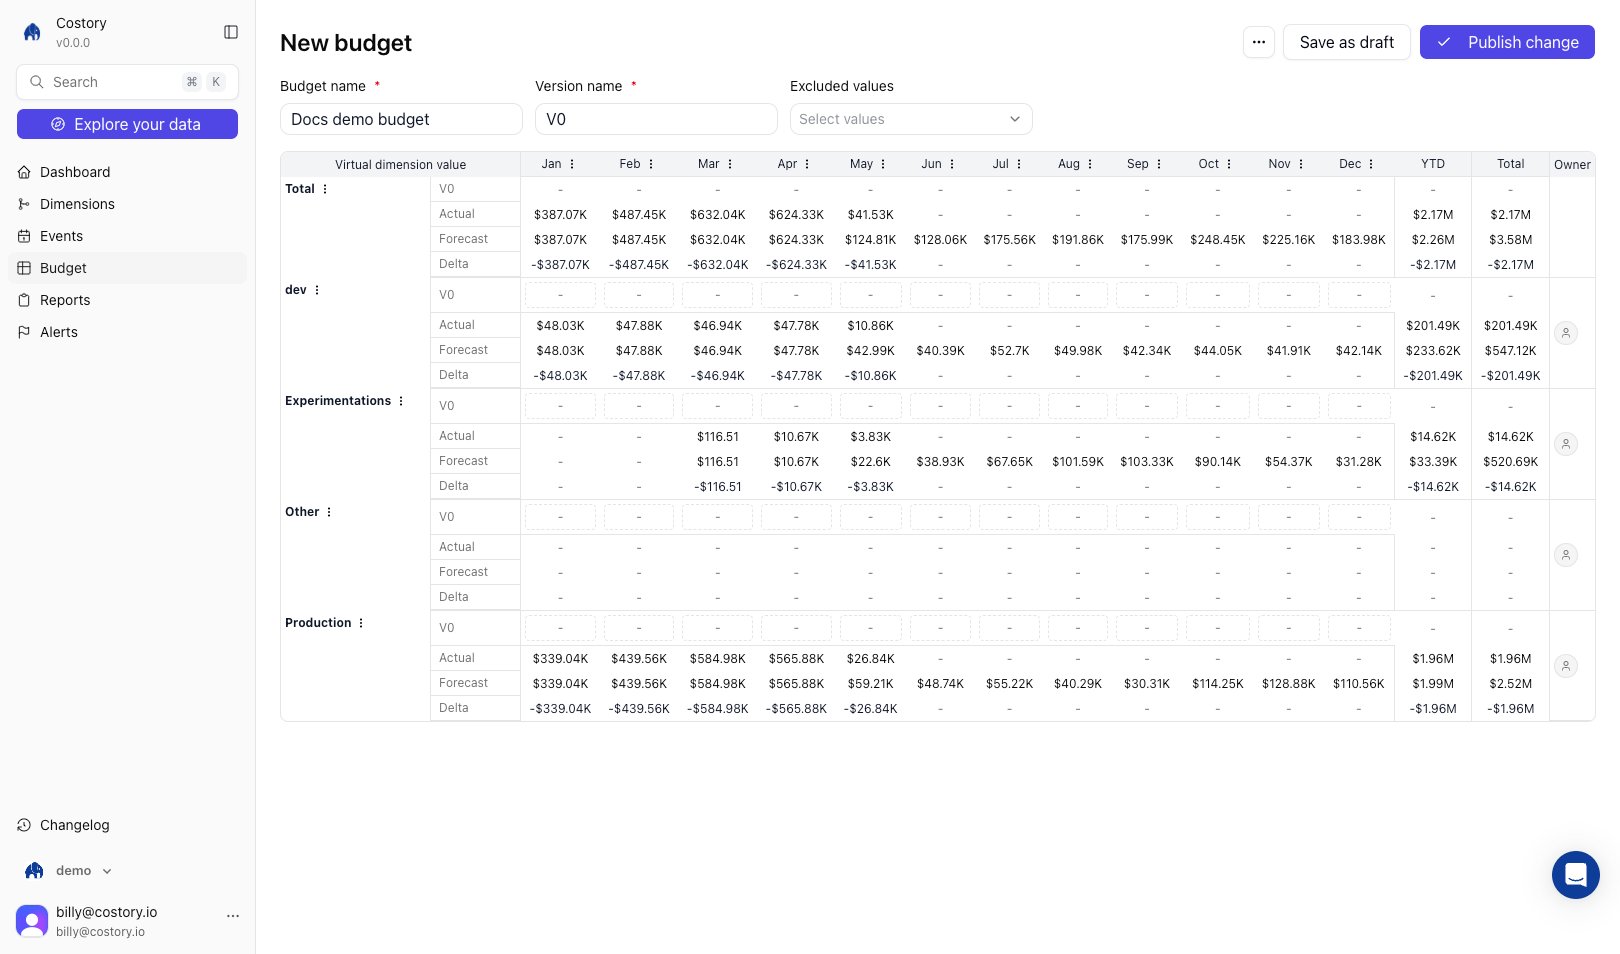Assign owner for the Production row
The image size is (1620, 954).
tap(1566, 666)
